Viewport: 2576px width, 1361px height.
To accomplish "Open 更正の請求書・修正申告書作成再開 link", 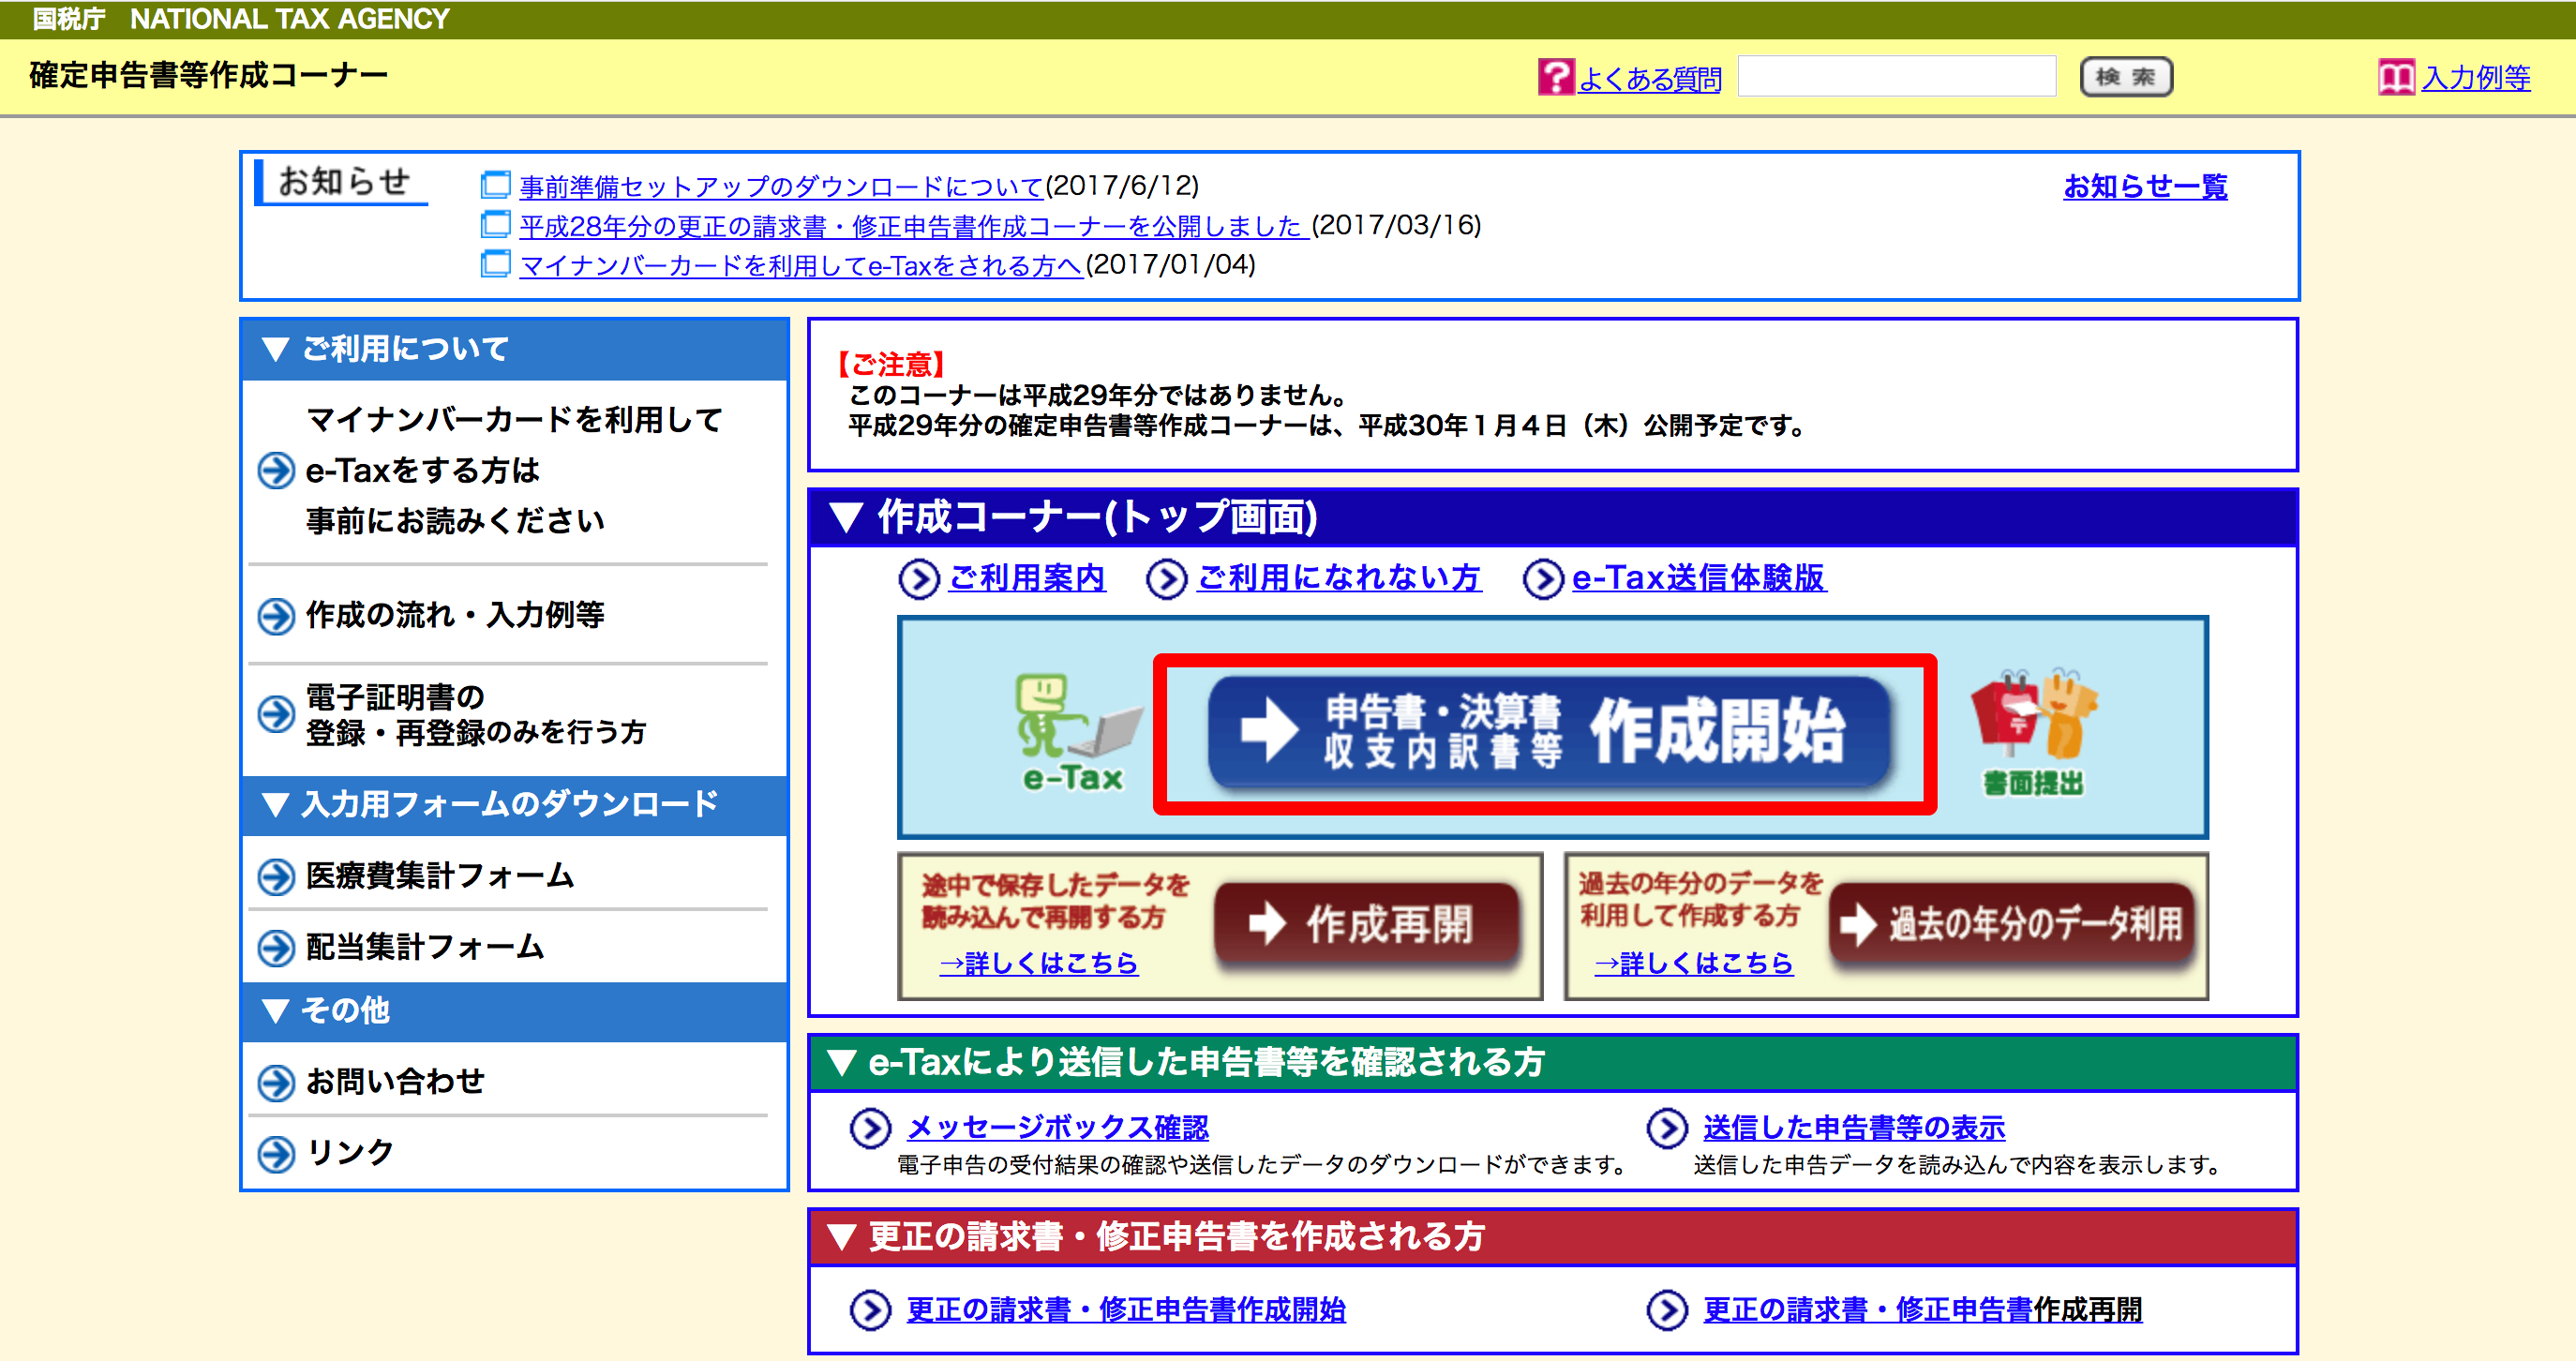I will pos(1922,1310).
